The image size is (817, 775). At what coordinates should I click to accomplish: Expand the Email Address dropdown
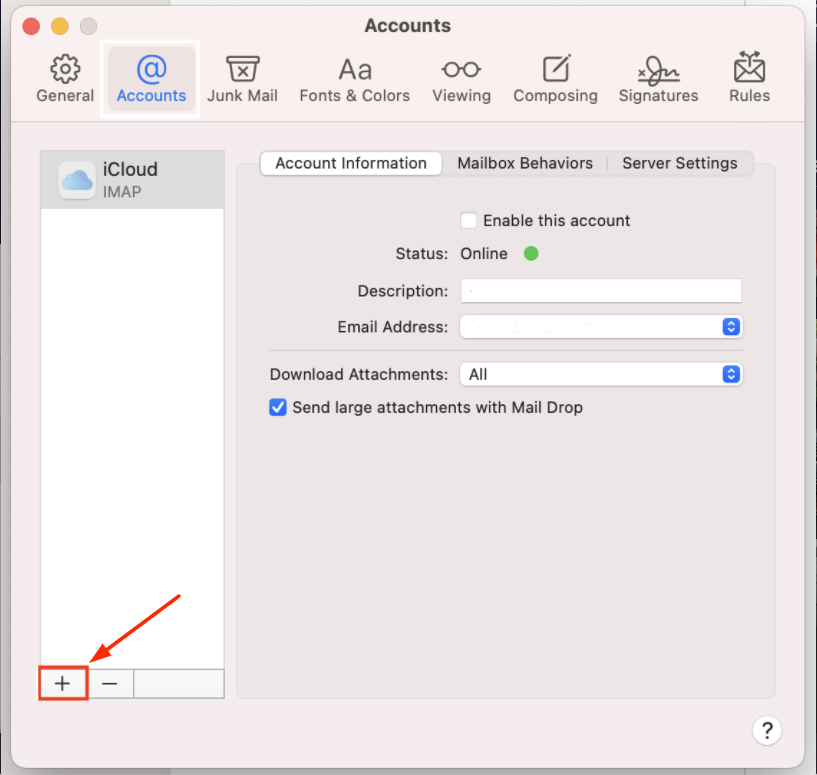click(731, 327)
